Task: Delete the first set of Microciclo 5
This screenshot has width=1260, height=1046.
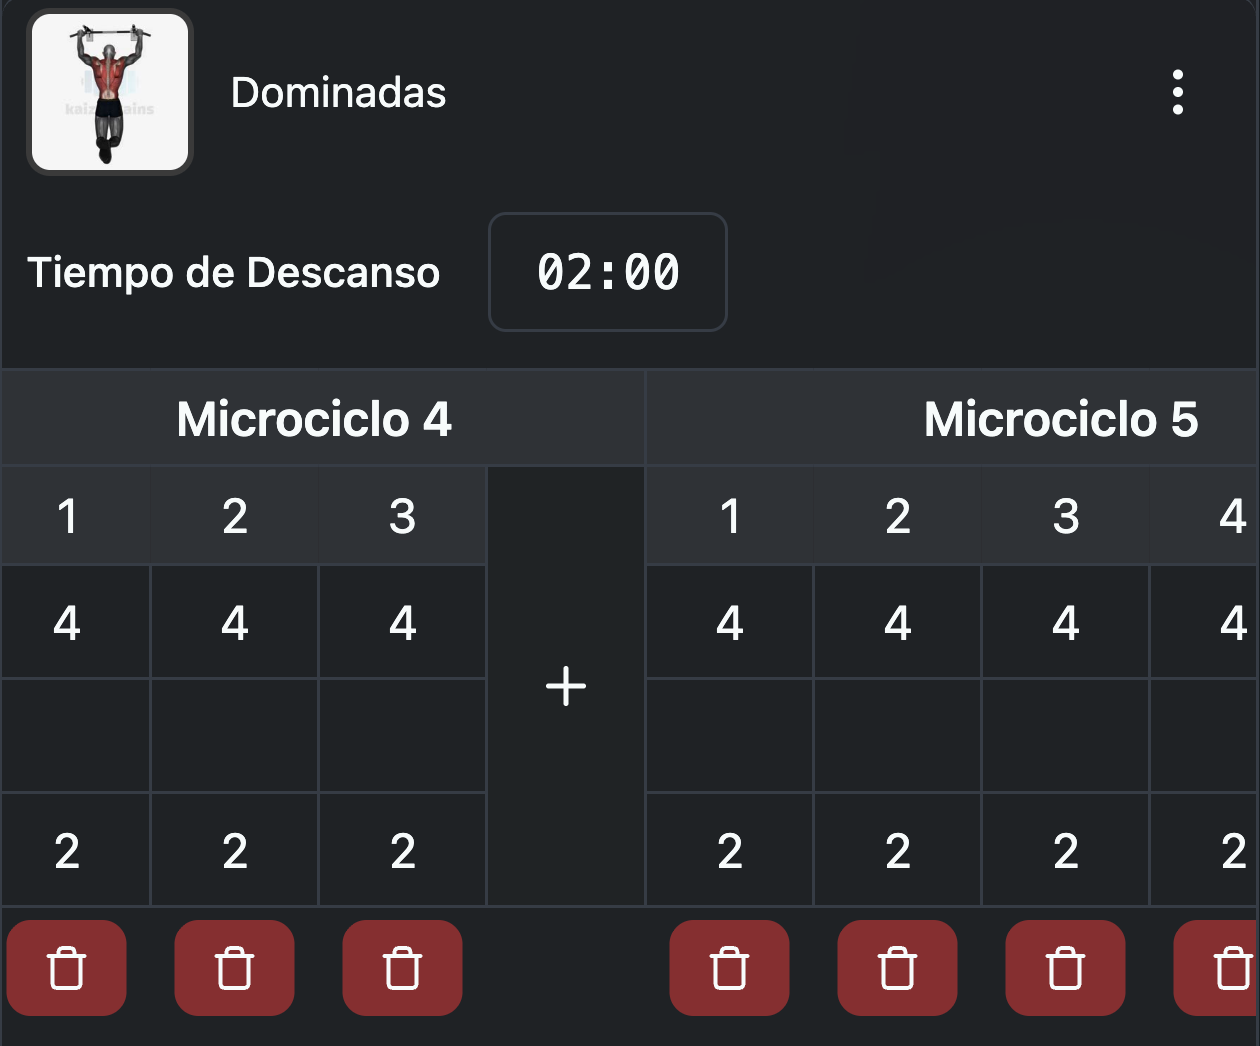Action: tap(729, 967)
